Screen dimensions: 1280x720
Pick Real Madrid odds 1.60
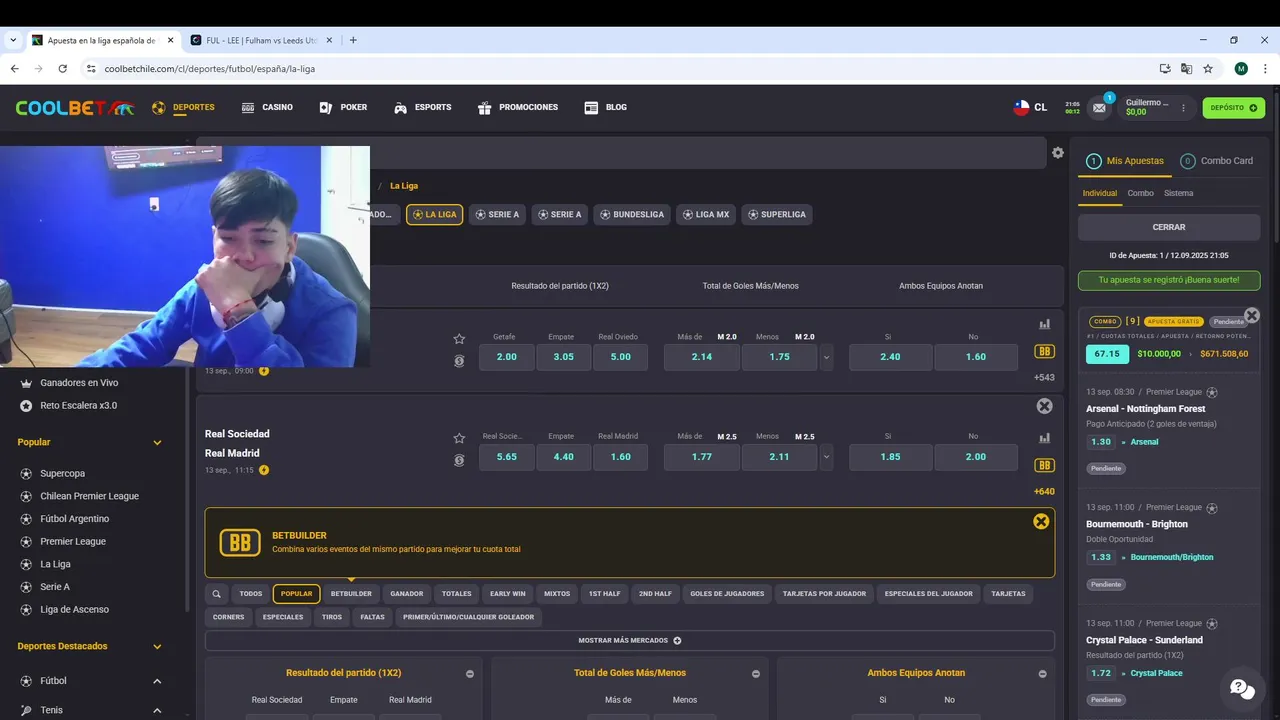620,457
